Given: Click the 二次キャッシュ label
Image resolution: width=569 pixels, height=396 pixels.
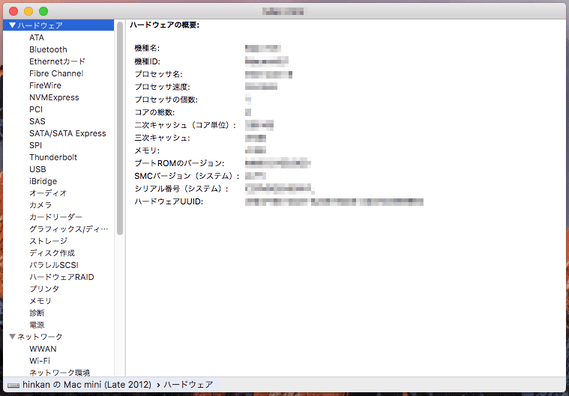Looking at the screenshot, I should click(185, 125).
